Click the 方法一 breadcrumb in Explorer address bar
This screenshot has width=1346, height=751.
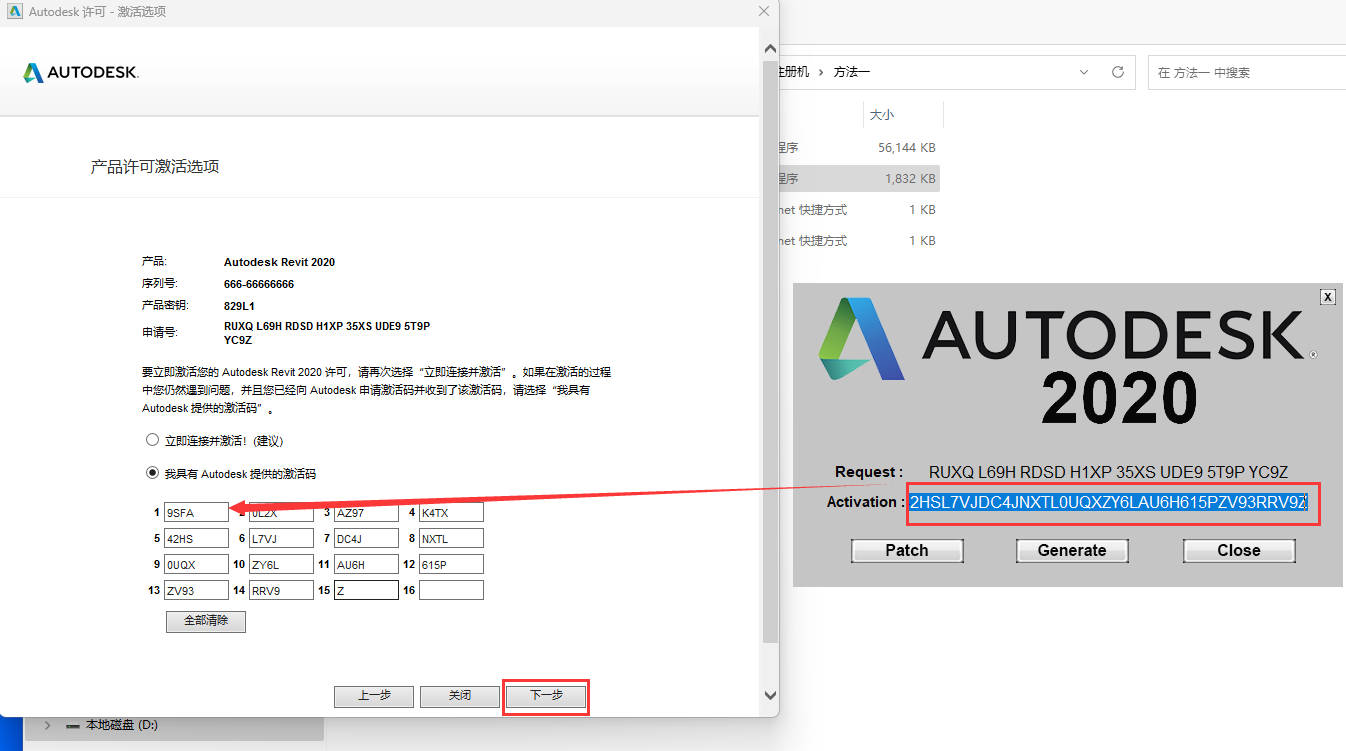[852, 72]
